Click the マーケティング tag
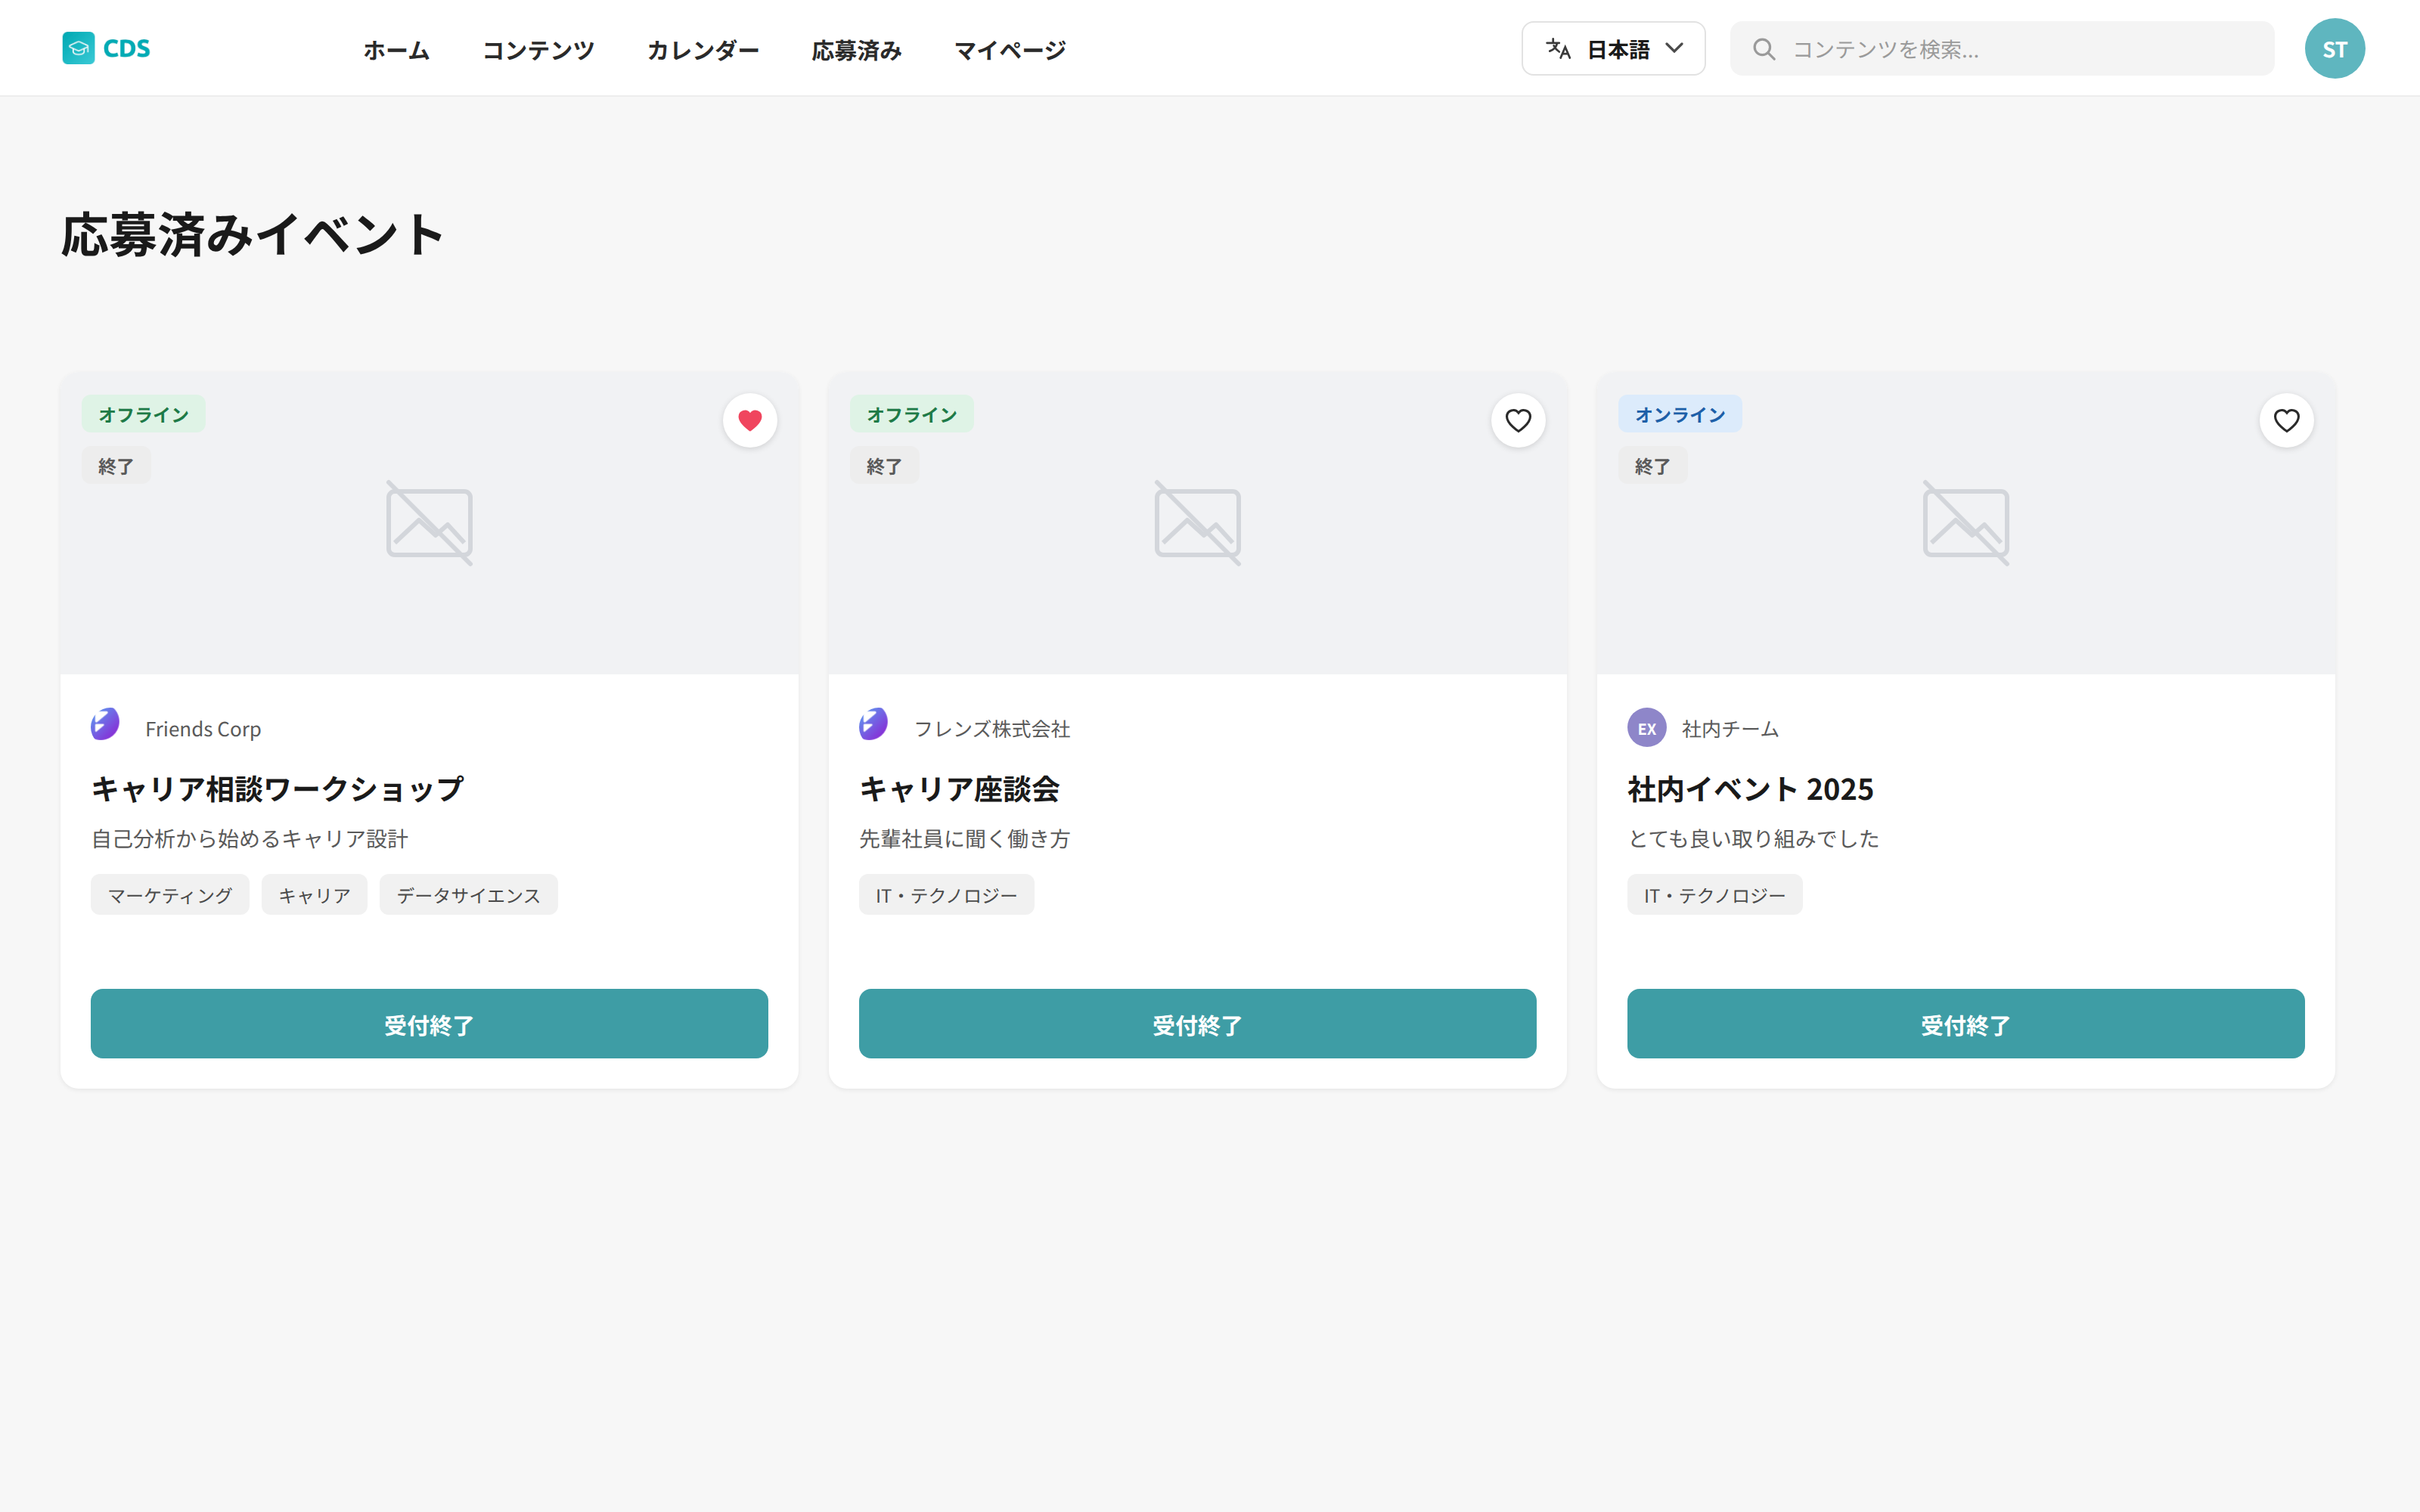This screenshot has width=2420, height=1512. pyautogui.click(x=170, y=895)
